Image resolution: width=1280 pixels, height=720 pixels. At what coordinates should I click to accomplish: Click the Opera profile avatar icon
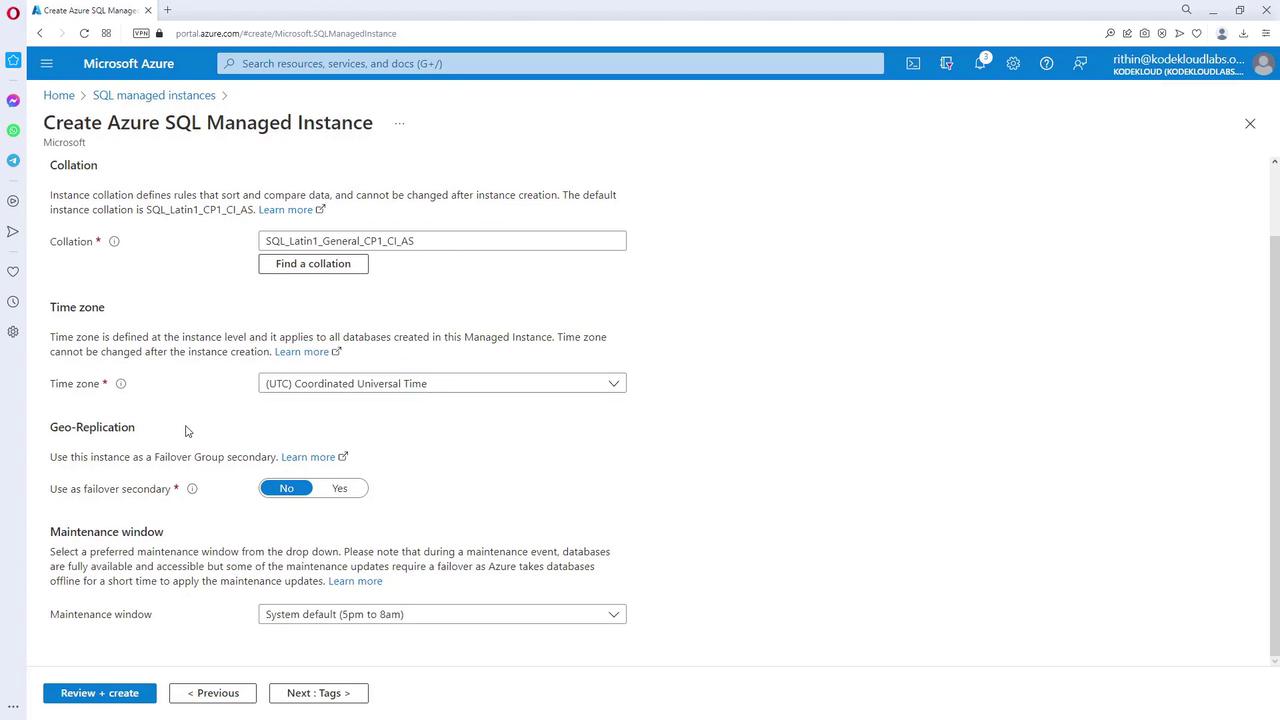[1222, 33]
